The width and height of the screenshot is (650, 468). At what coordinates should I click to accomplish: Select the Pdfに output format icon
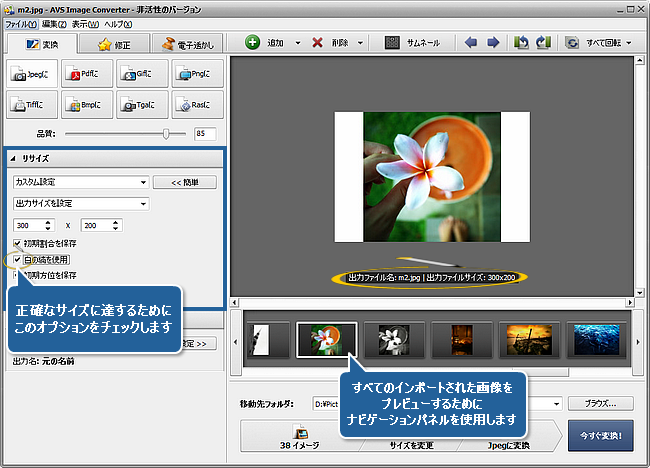click(86, 73)
